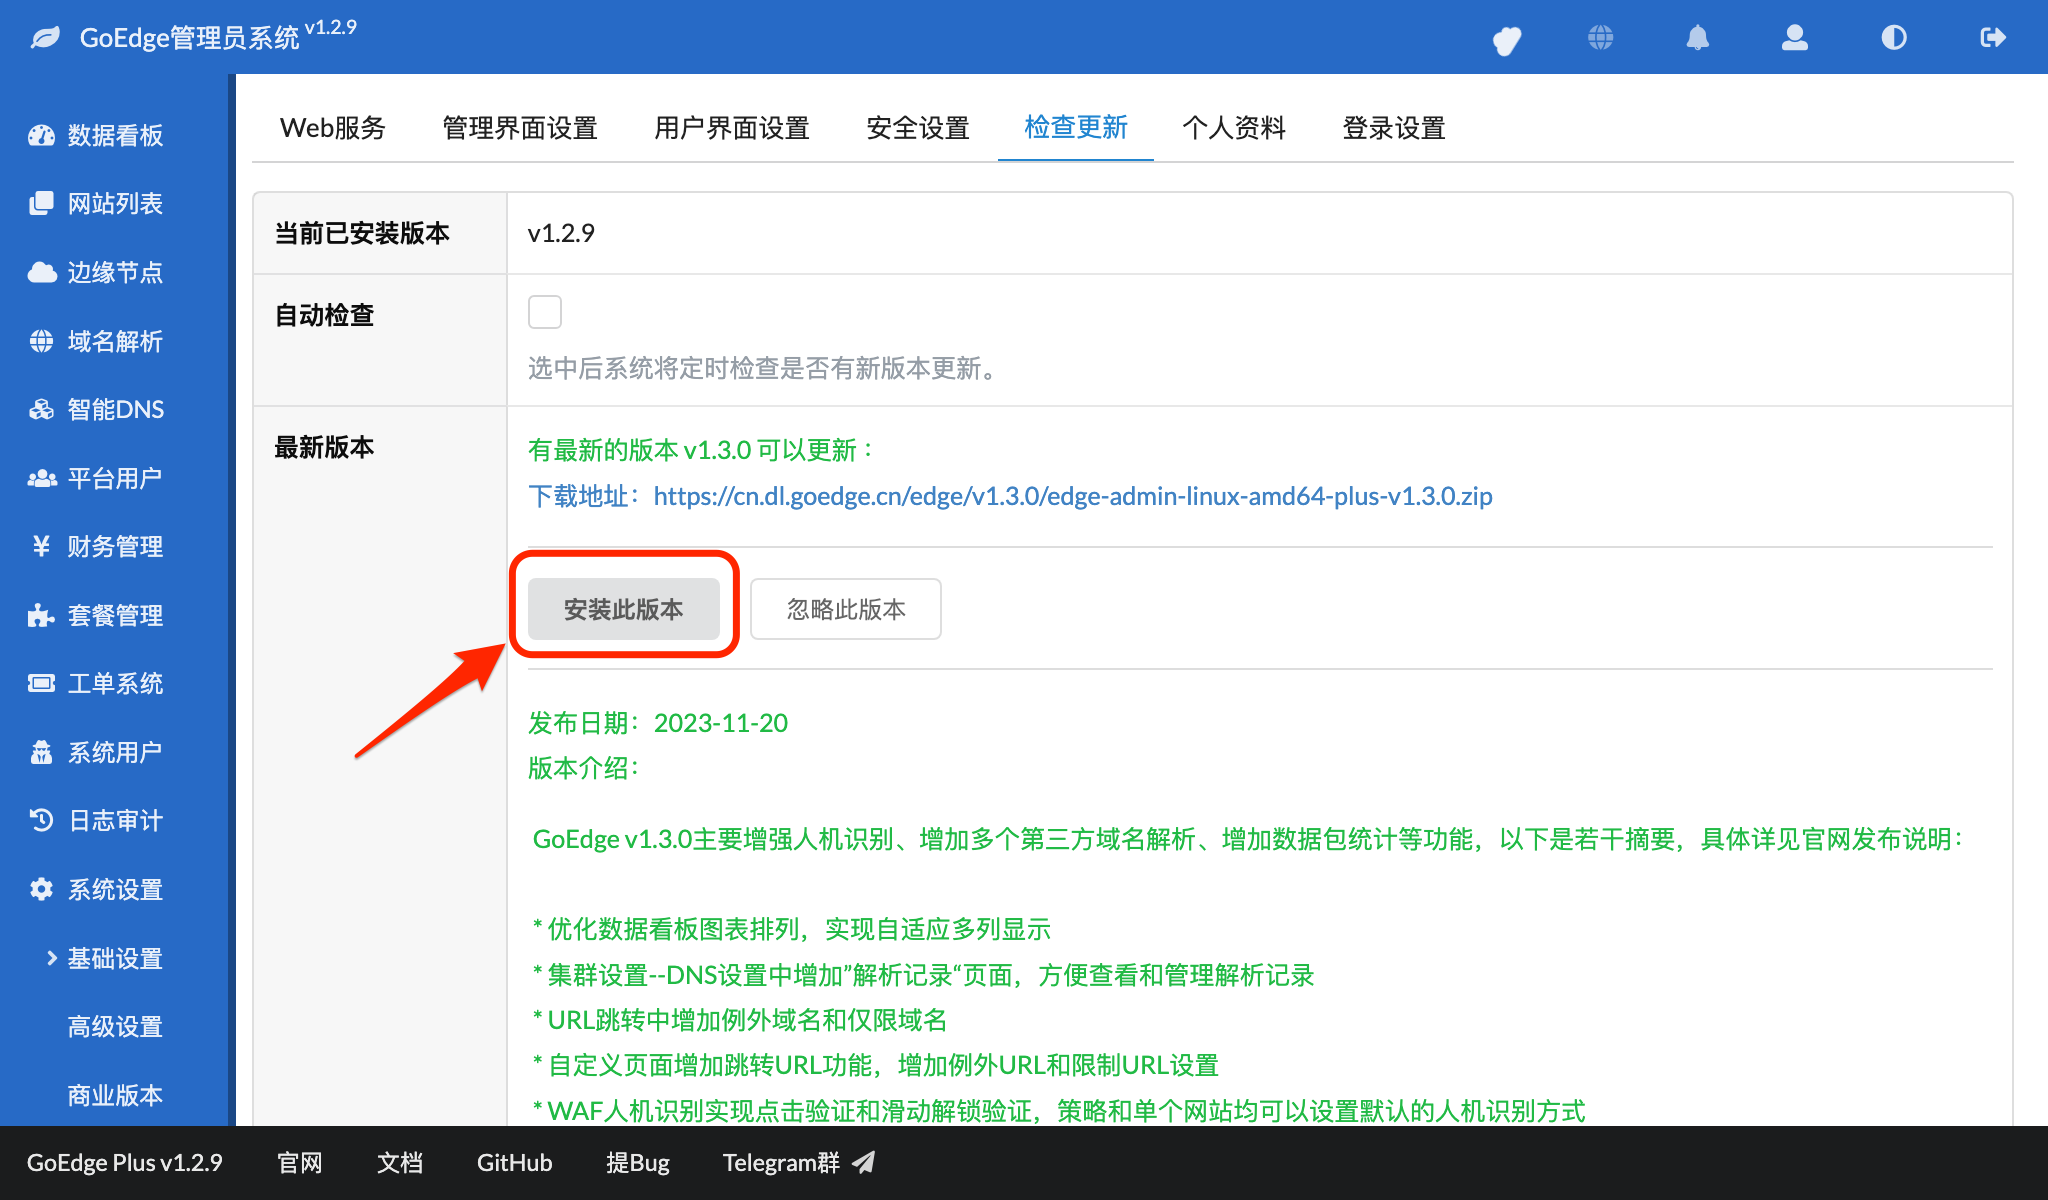The height and width of the screenshot is (1200, 2048).
Task: Click the 平台用户 users icon
Action: click(41, 478)
